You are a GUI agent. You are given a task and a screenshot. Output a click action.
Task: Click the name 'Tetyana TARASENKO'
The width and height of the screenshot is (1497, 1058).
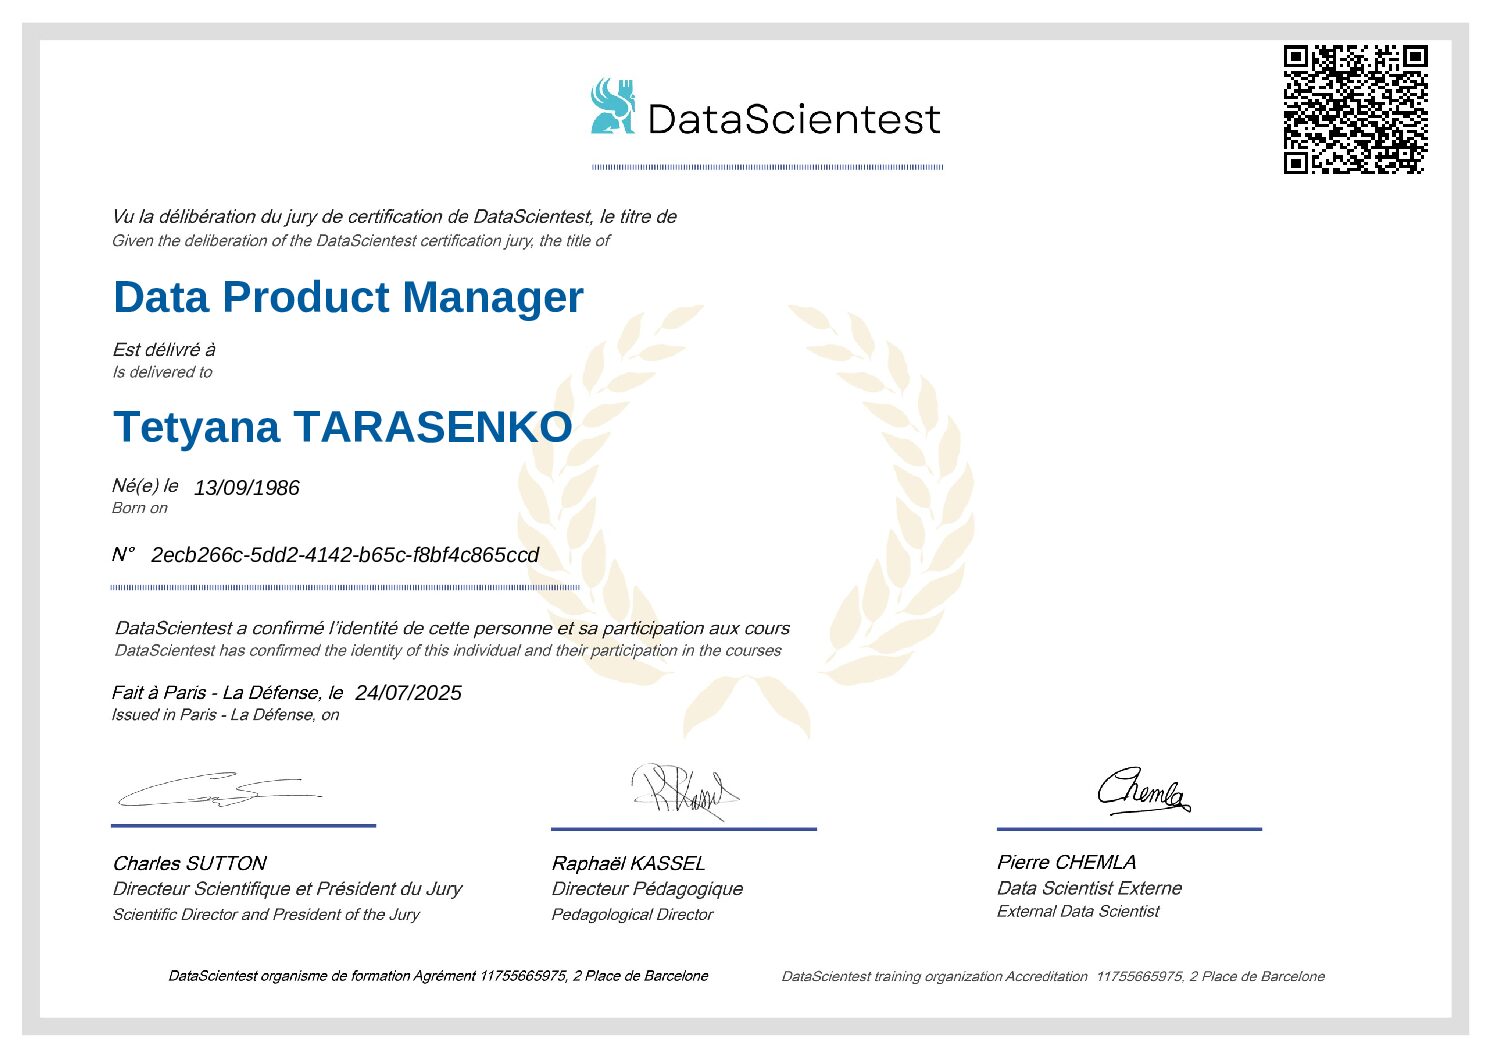(x=343, y=427)
